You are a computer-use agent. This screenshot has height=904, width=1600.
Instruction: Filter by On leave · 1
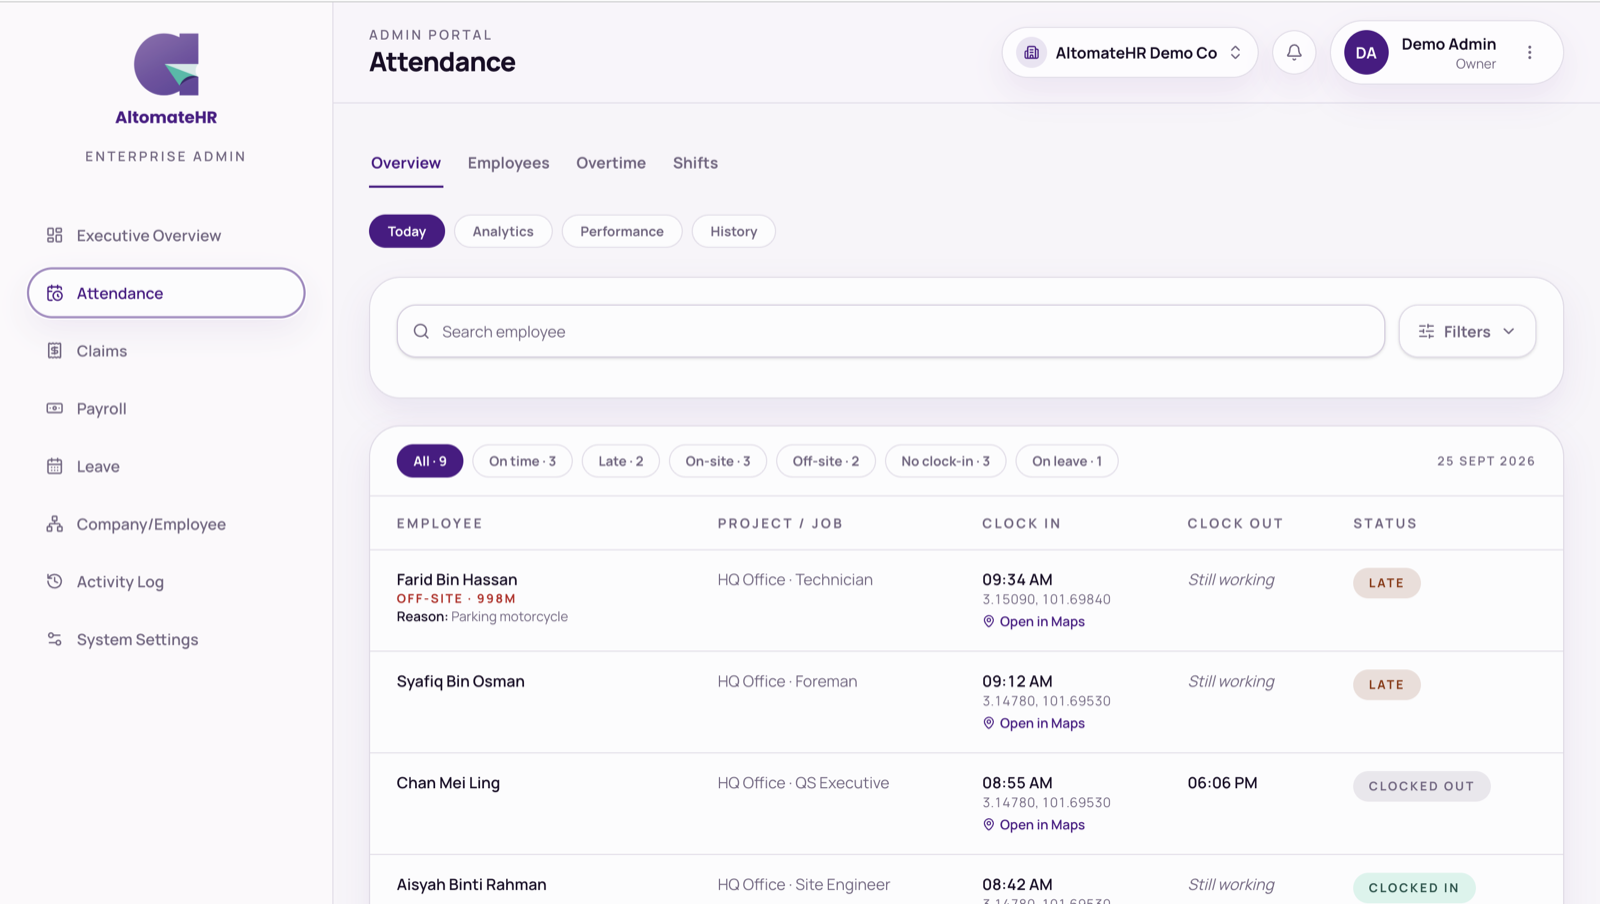pyautogui.click(x=1067, y=461)
